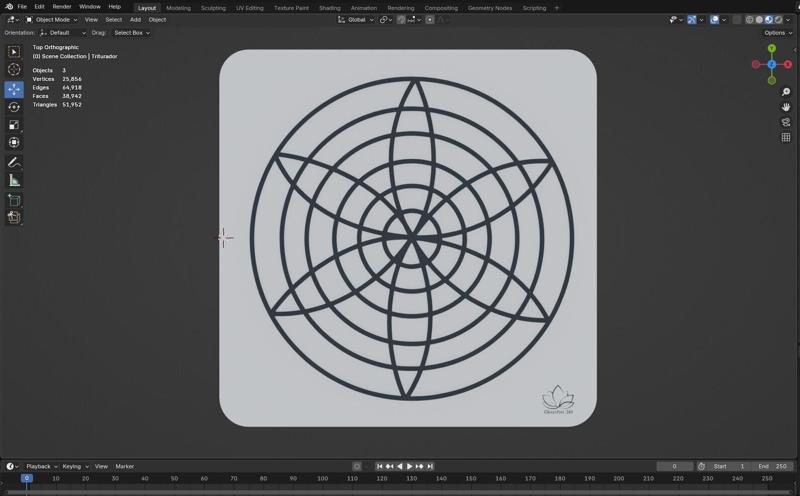
Task: Click the blue Z axis on navigation gizmo
Action: 772,64
